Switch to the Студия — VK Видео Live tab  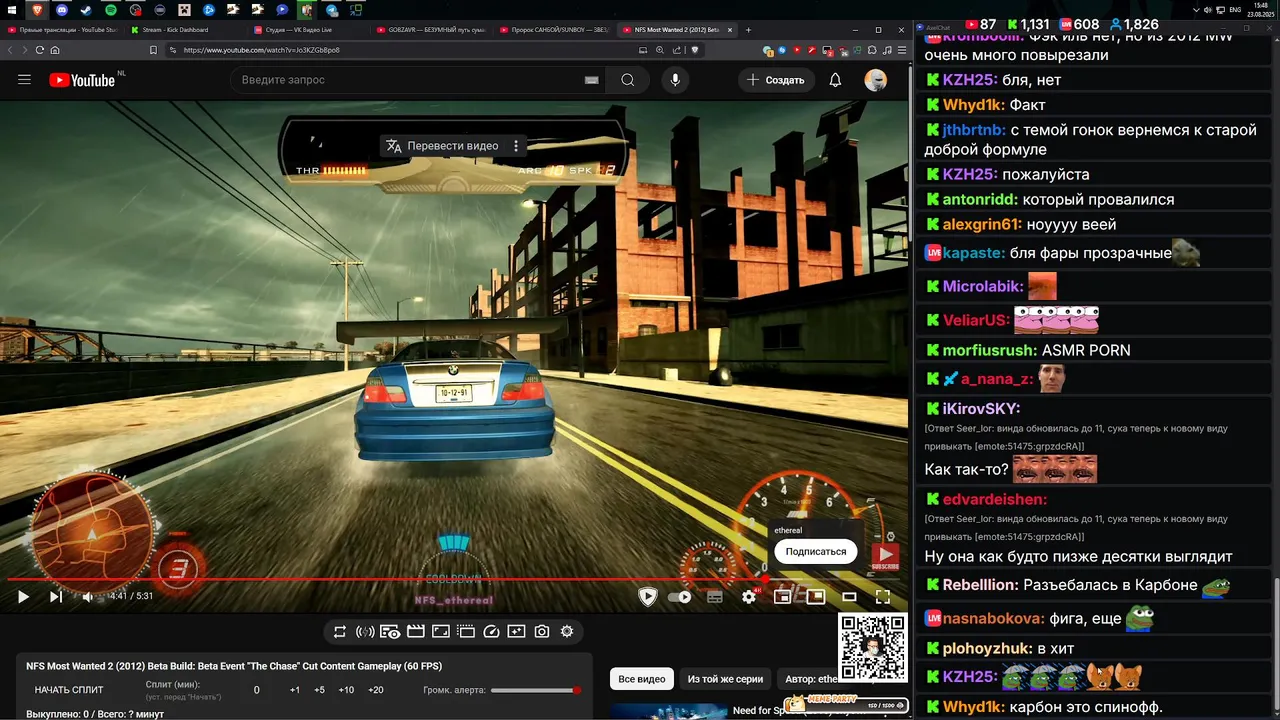307,30
